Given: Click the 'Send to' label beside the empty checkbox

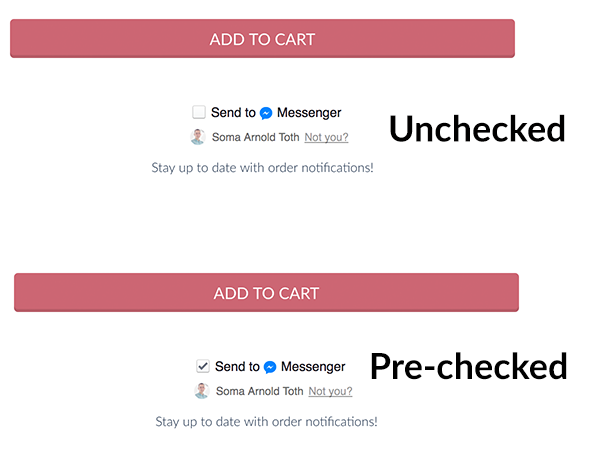Looking at the screenshot, I should (233, 112).
